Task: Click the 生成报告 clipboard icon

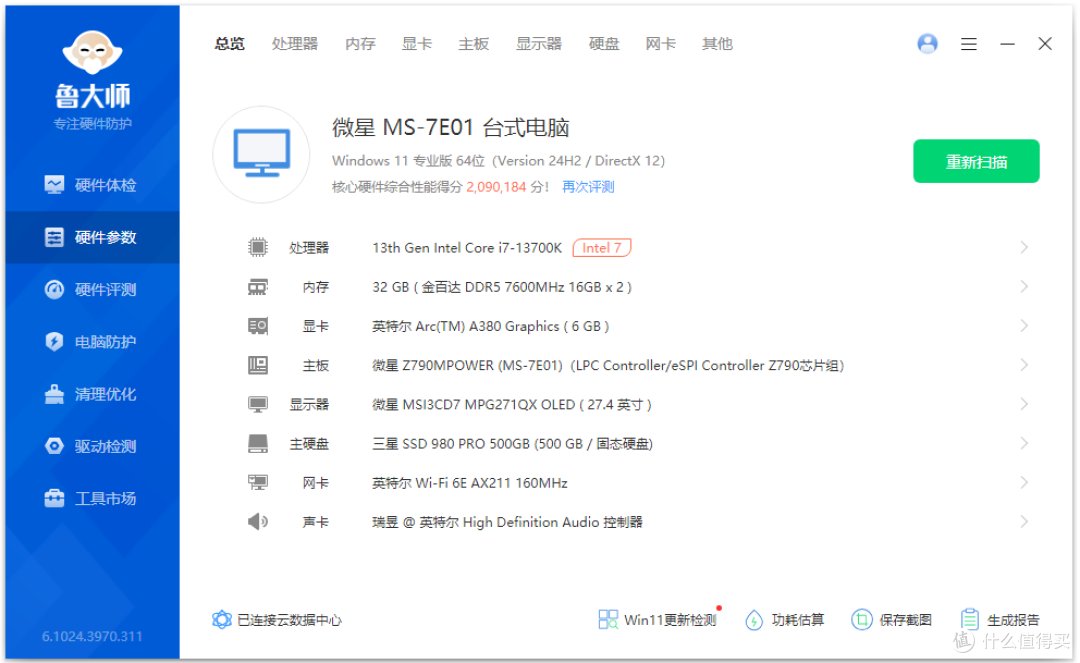Action: (970, 620)
